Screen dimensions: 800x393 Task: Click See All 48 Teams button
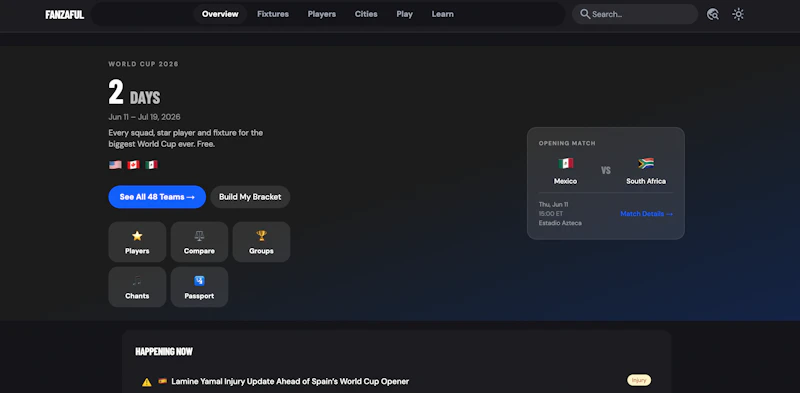[x=157, y=197]
